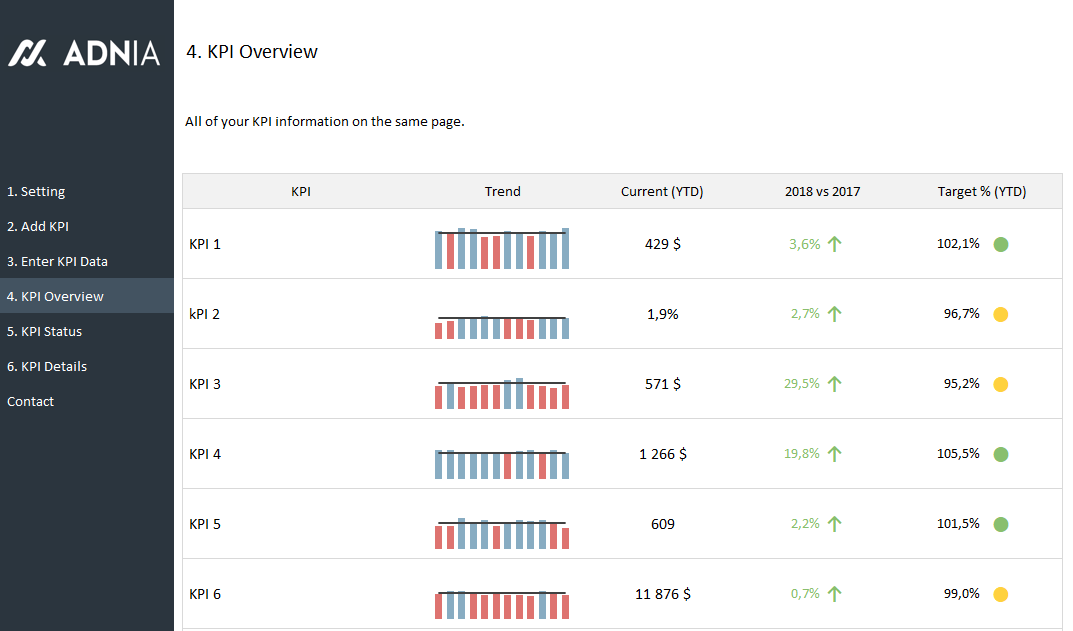Go to 2. Add KPI
The width and height of the screenshot is (1073, 631).
pos(38,227)
